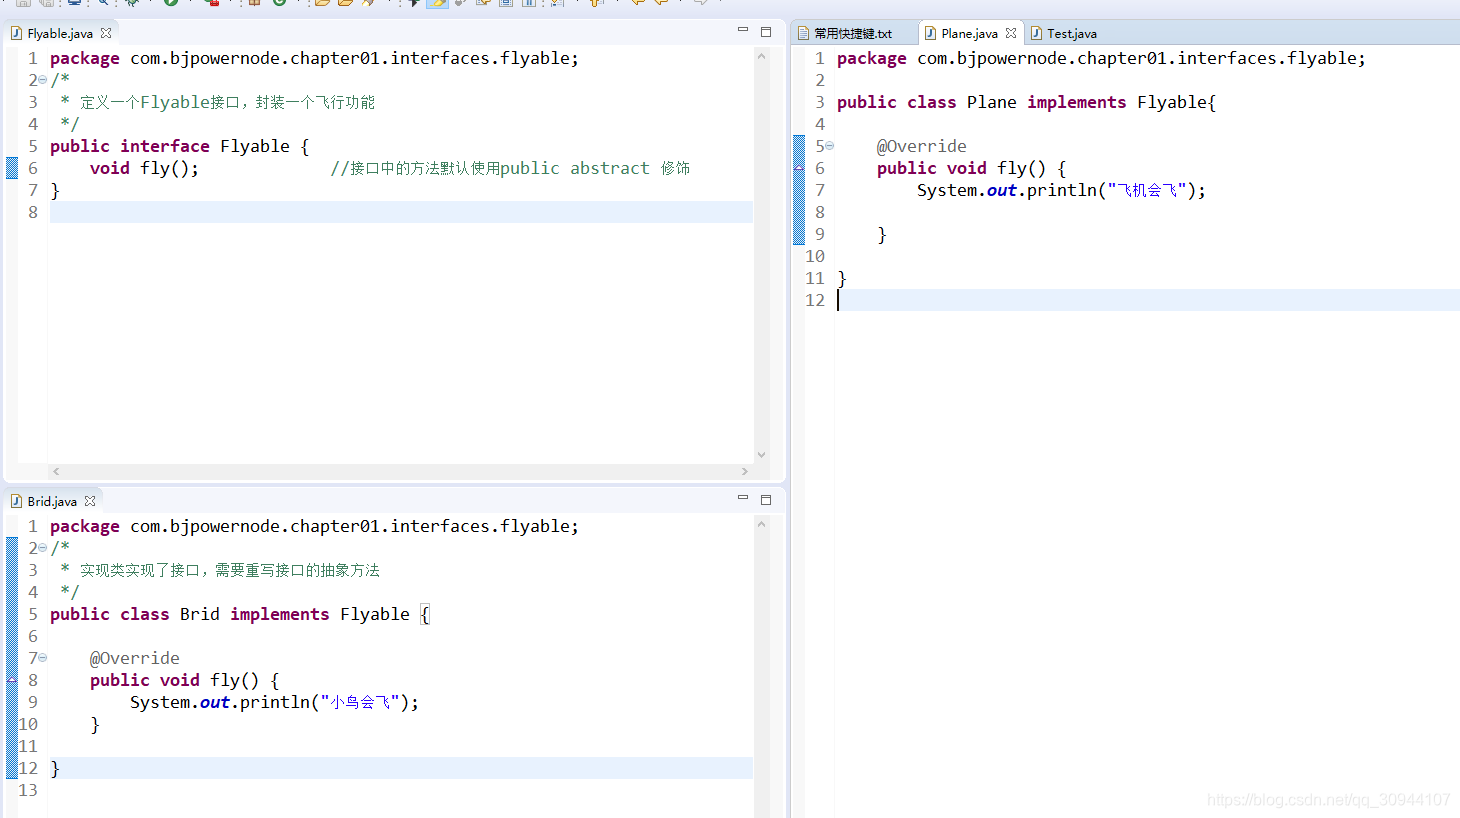Click line number 12 in Plane.java gutter
Screen dimensions: 1460x818
coord(815,300)
